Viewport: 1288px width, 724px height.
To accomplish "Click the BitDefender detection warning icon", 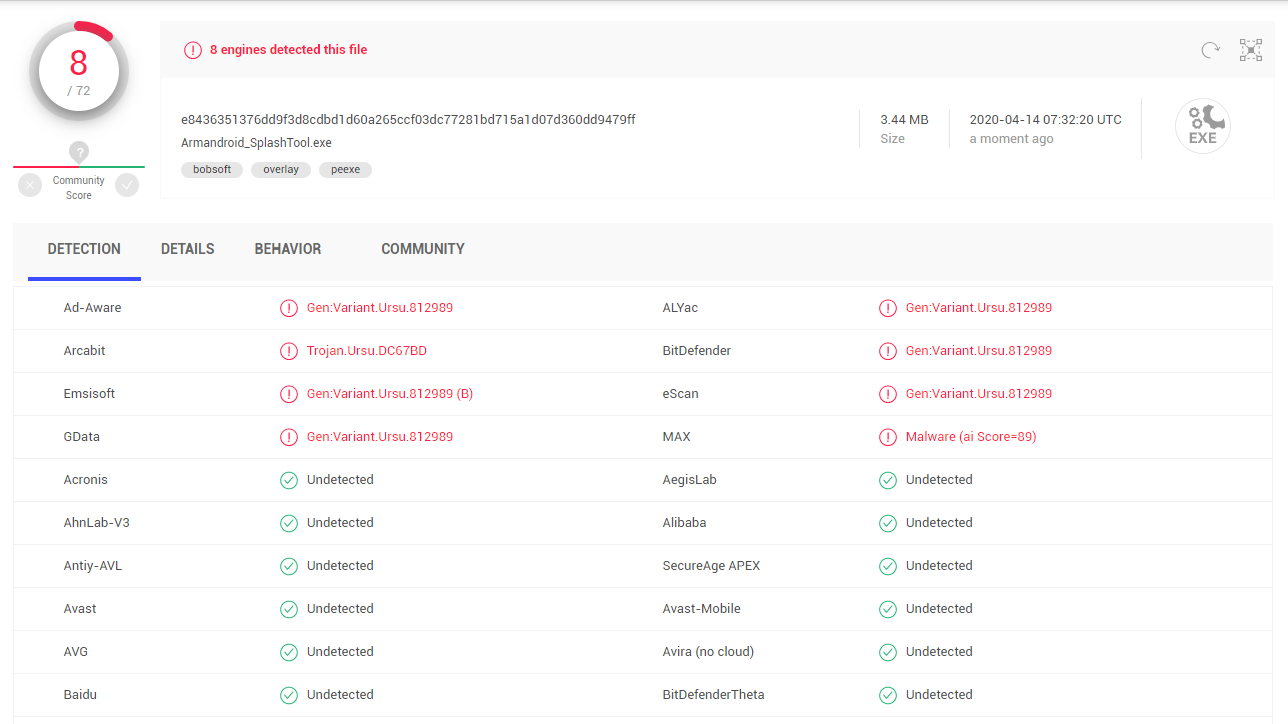I will (888, 351).
